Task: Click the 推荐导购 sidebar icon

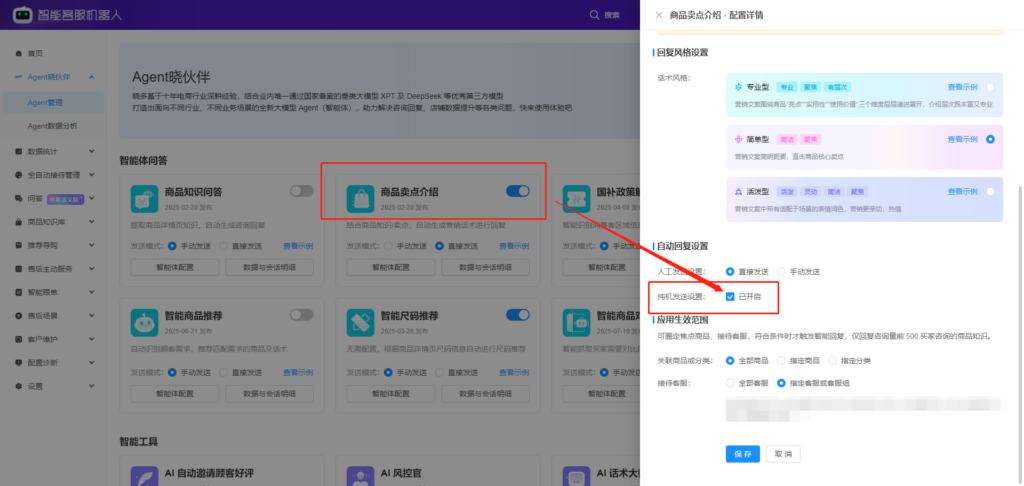Action: 18,245
